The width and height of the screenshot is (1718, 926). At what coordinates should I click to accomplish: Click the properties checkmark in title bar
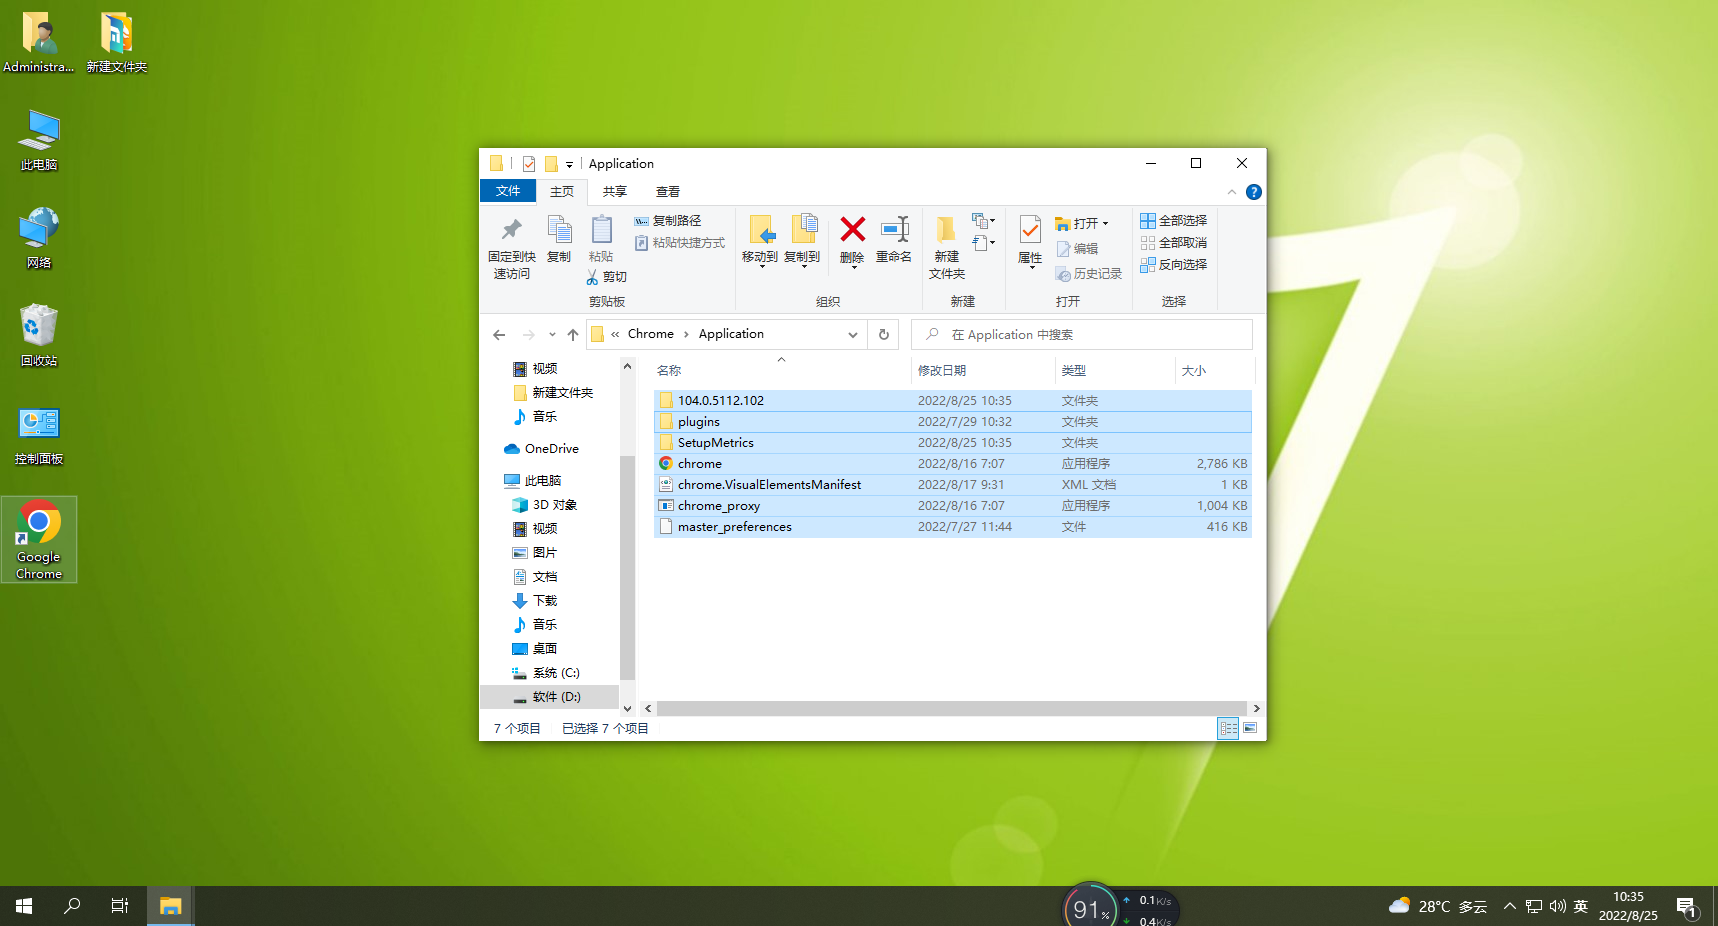(x=529, y=164)
